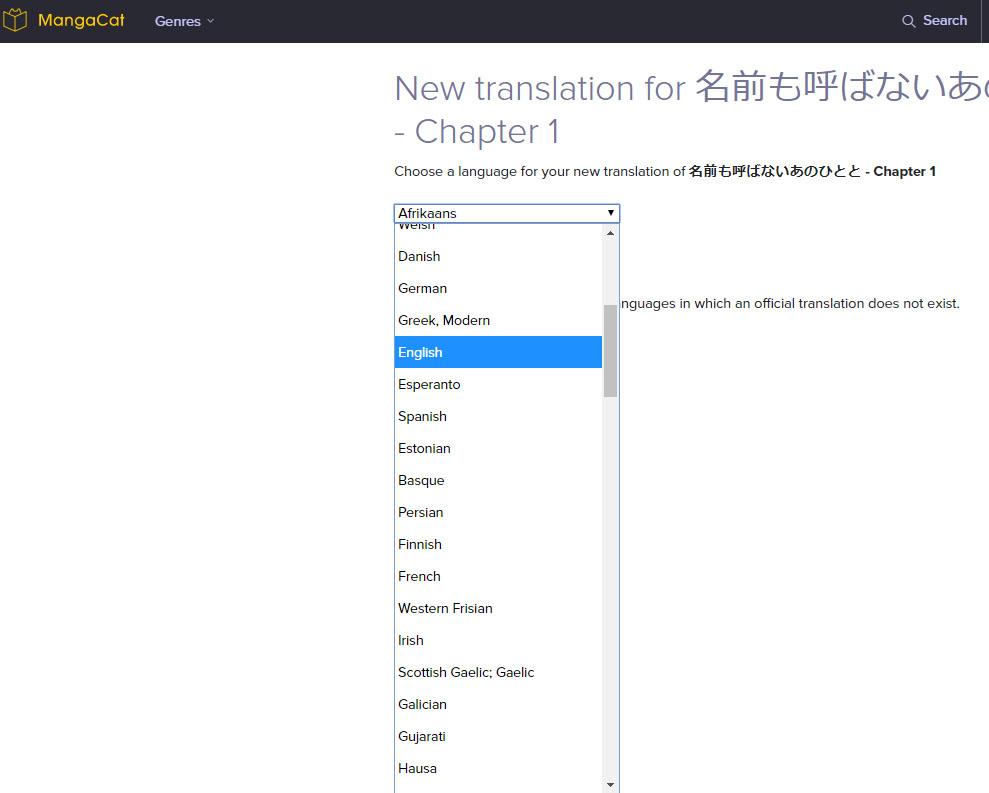Expand the Genres menu chevron

pyautogui.click(x=209, y=21)
